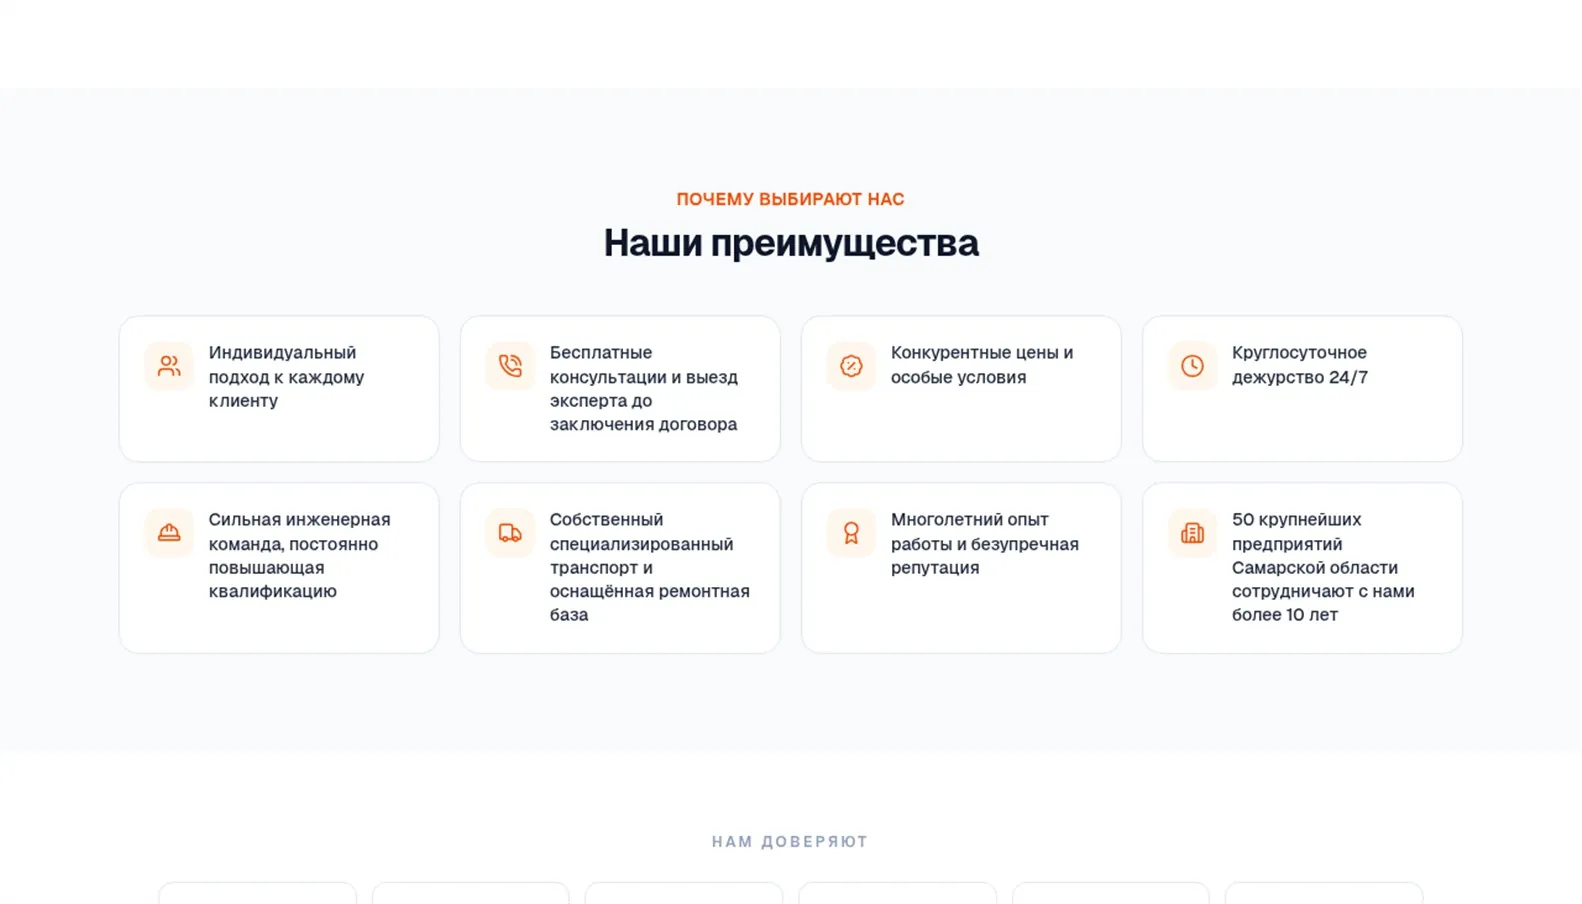
Task: Click the hard hat icon by Сильная инженерная команда
Action: 169,533
